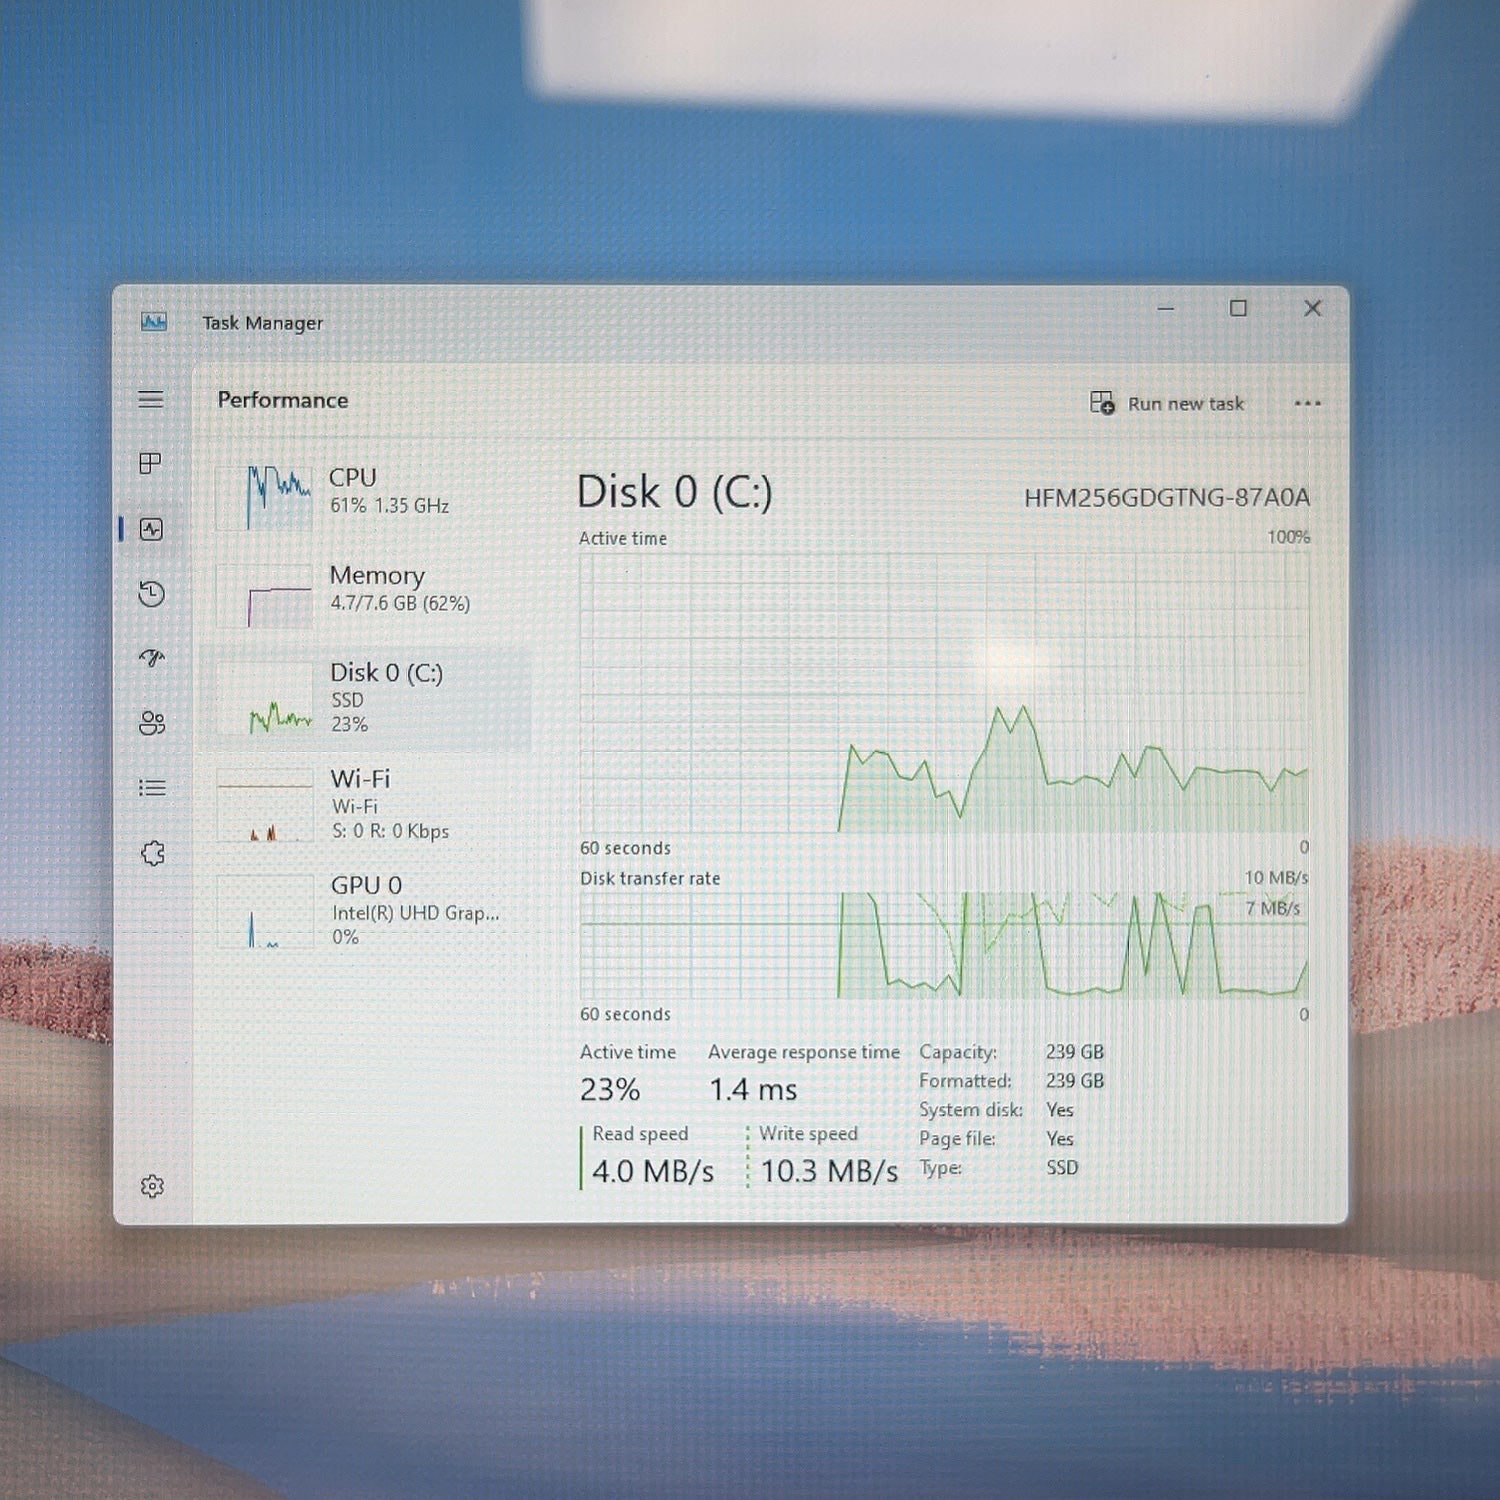Click the Formatted 239 GB value
The height and width of the screenshot is (1500, 1500).
[1075, 1081]
